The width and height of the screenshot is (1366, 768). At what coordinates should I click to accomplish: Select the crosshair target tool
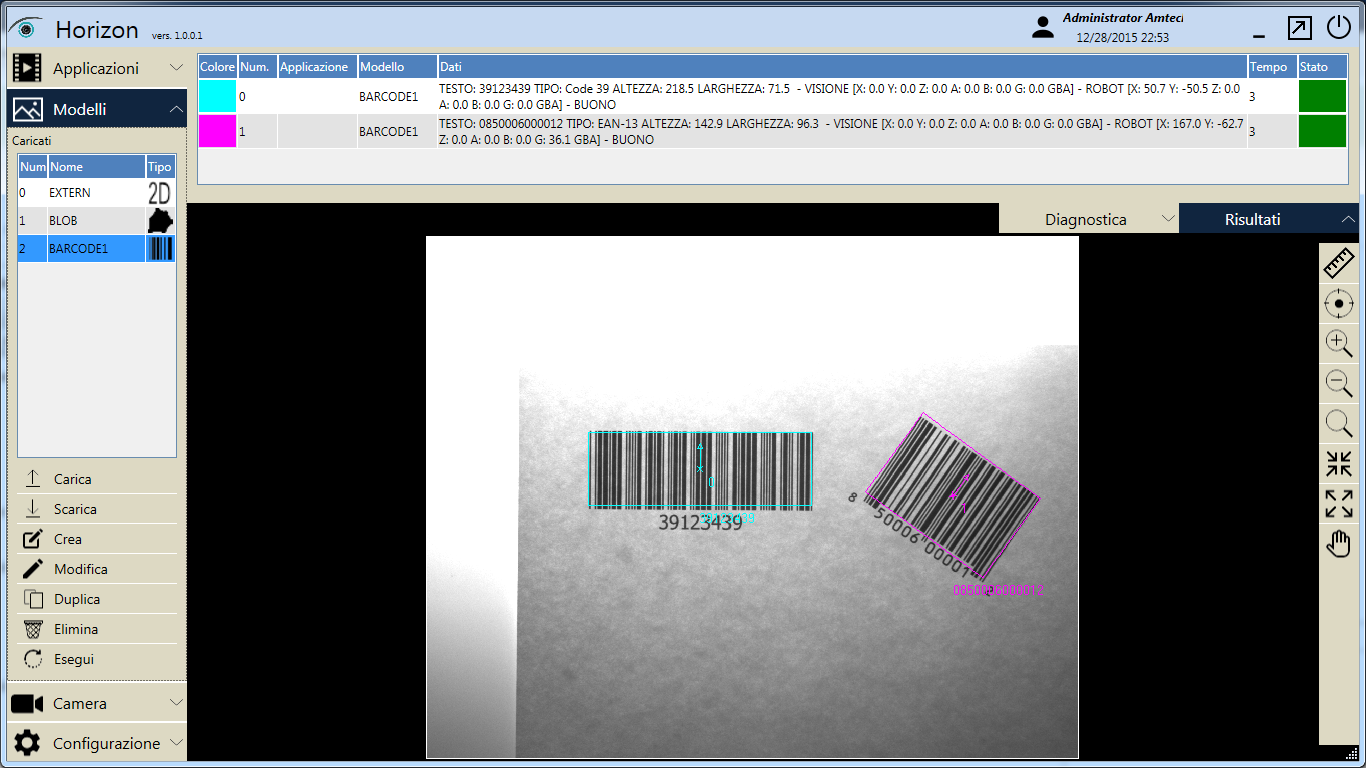tap(1339, 303)
